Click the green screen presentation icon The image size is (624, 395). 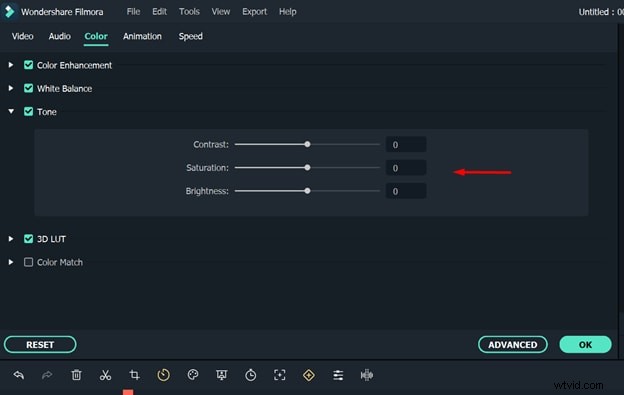(222, 375)
